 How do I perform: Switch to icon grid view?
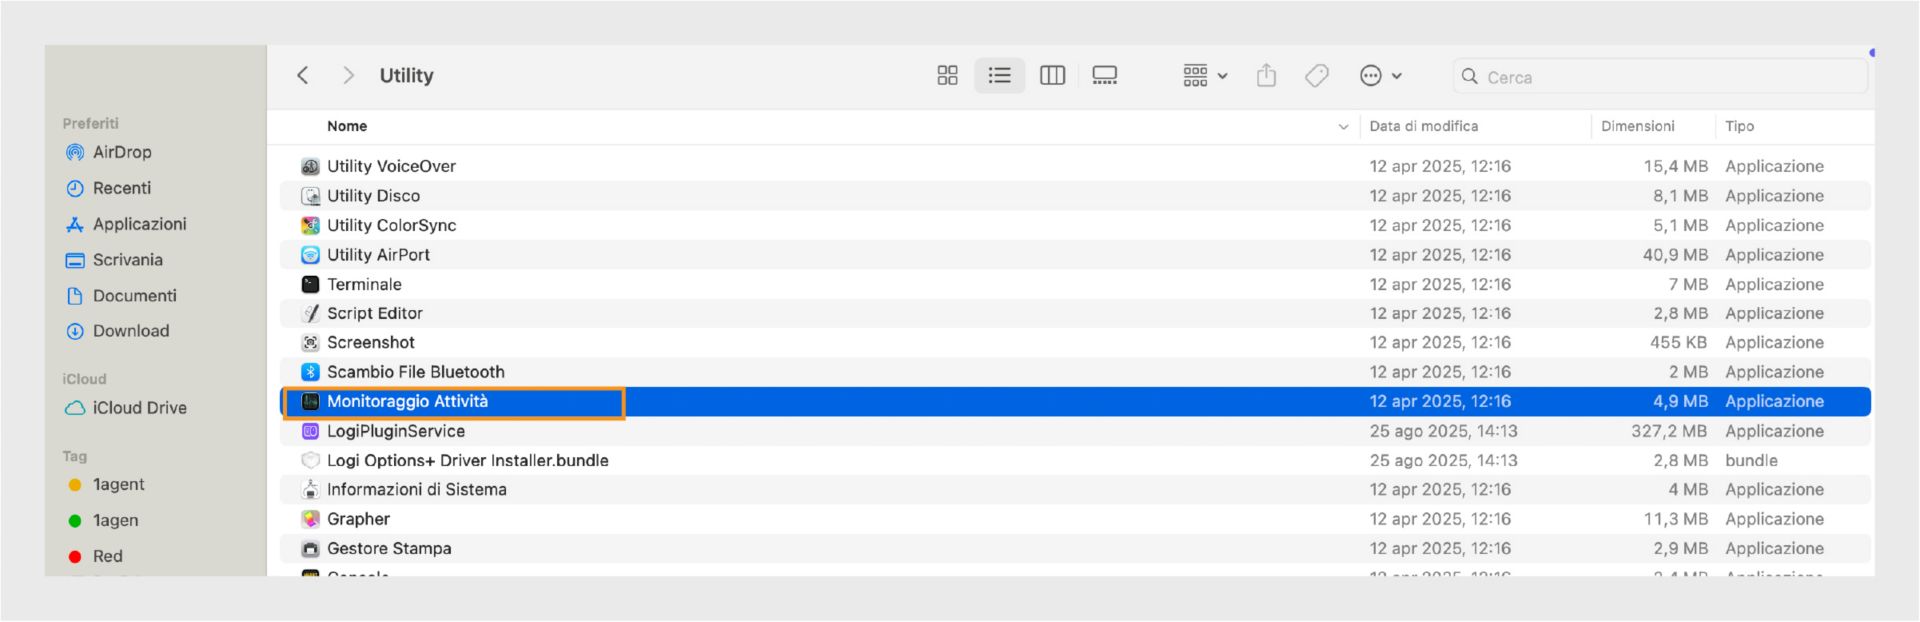click(x=947, y=76)
